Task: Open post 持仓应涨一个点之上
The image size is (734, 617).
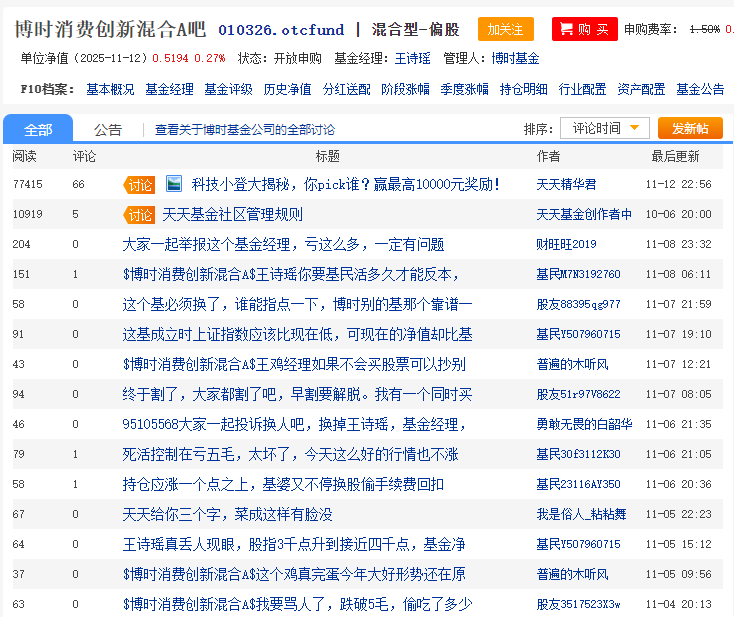Action: pyautogui.click(x=283, y=484)
